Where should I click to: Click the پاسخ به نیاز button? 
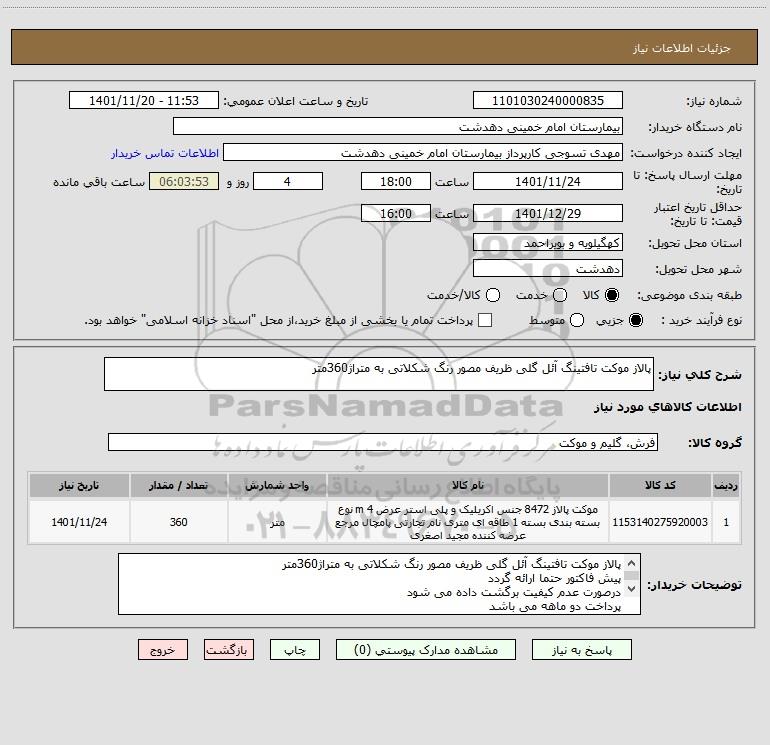(x=581, y=650)
